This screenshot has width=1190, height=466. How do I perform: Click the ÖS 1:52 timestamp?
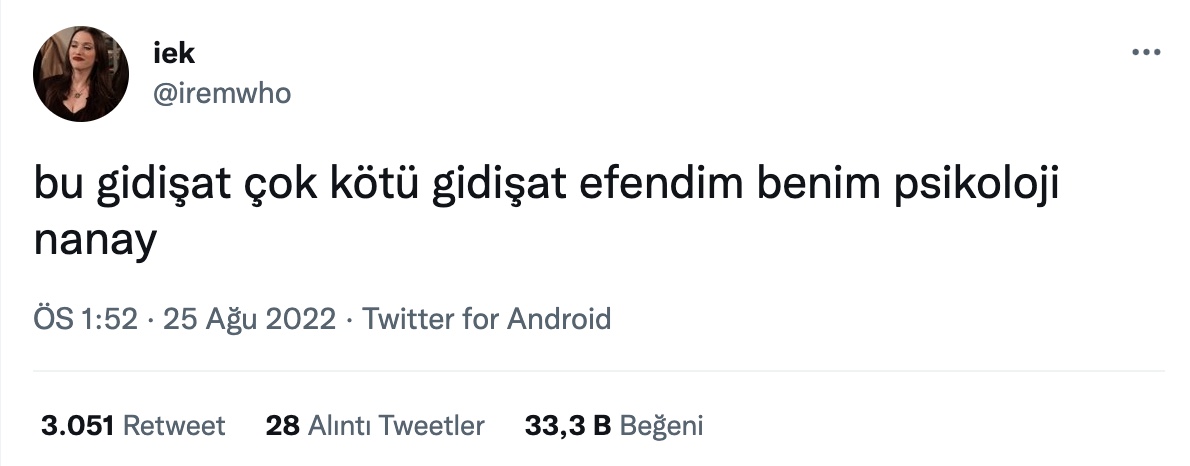[x=86, y=319]
